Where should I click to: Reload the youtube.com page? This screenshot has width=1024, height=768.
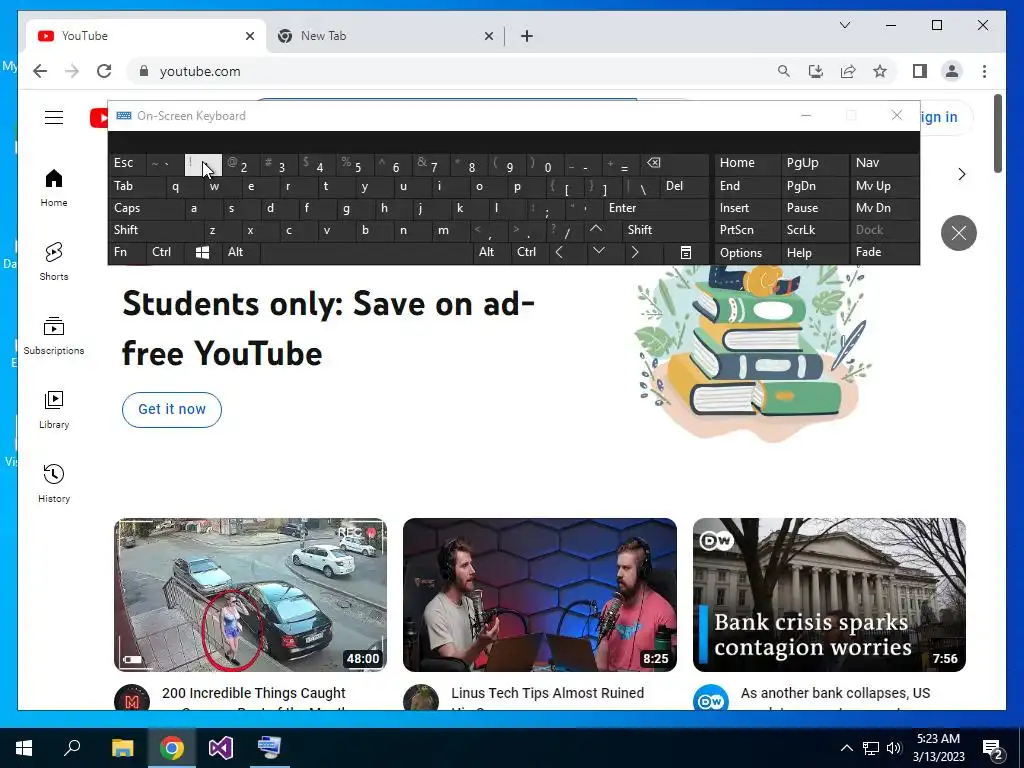click(x=104, y=71)
